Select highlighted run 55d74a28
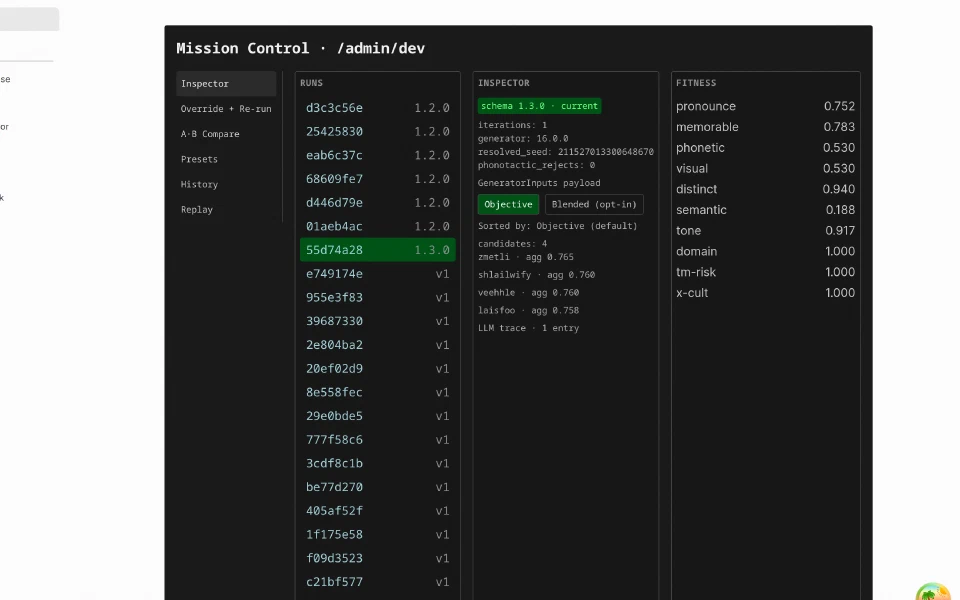 tap(378, 250)
